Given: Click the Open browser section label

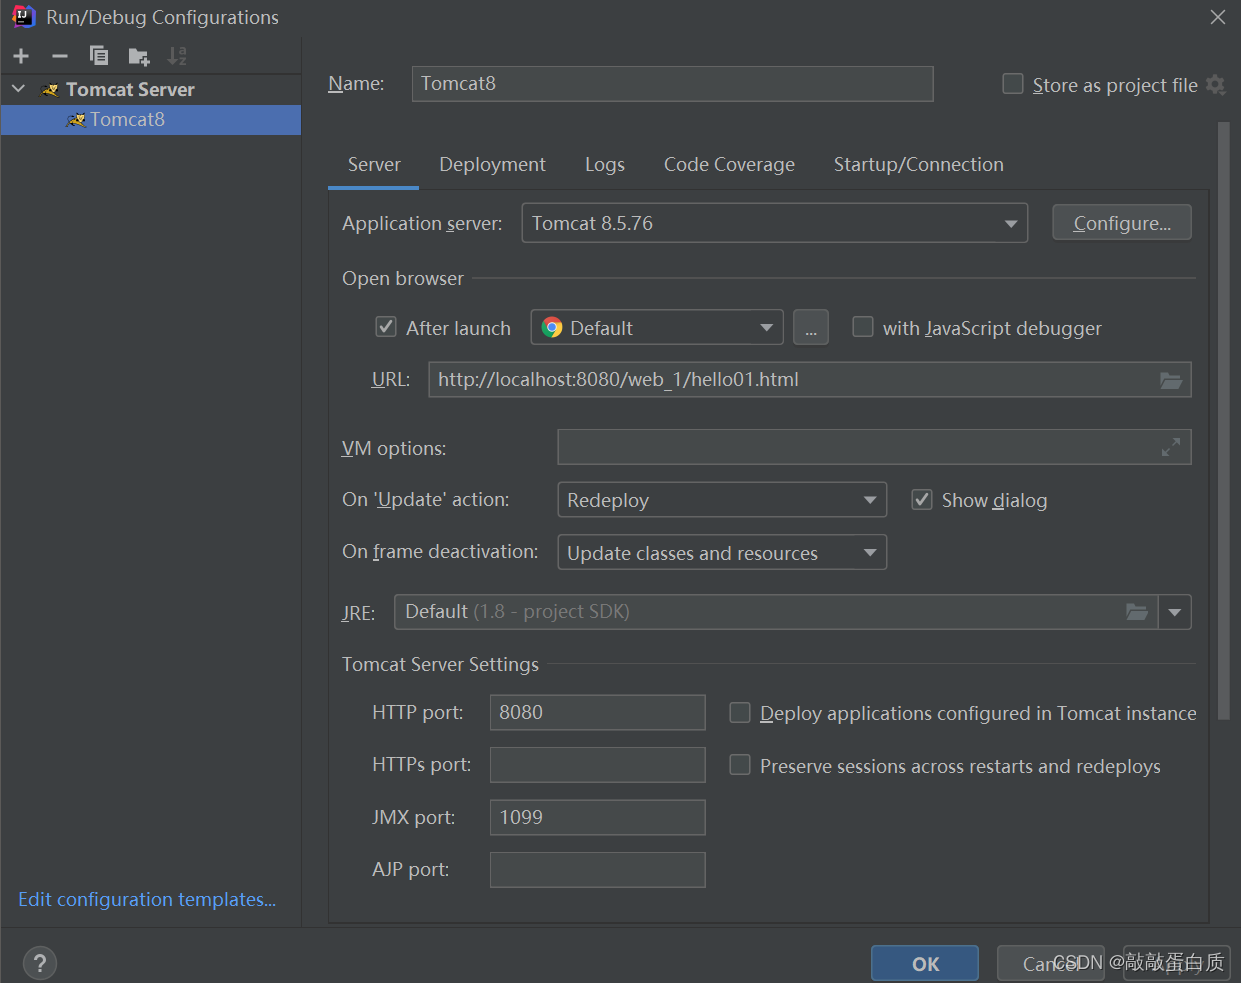Looking at the screenshot, I should (403, 279).
